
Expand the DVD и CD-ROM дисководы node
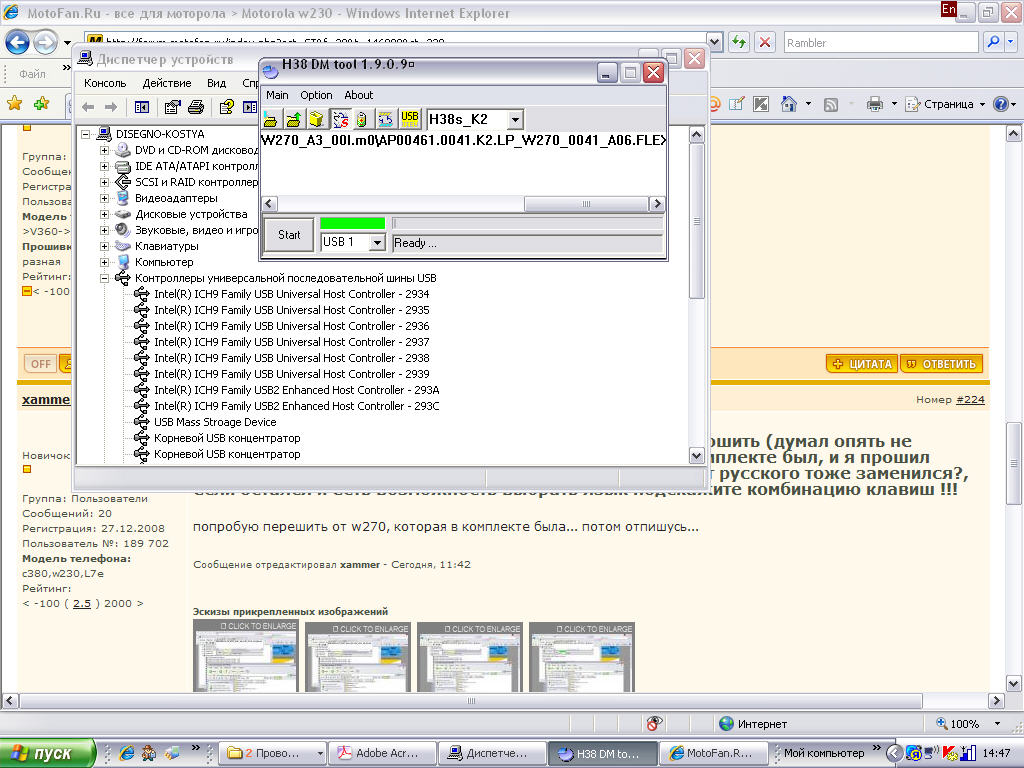[104, 150]
